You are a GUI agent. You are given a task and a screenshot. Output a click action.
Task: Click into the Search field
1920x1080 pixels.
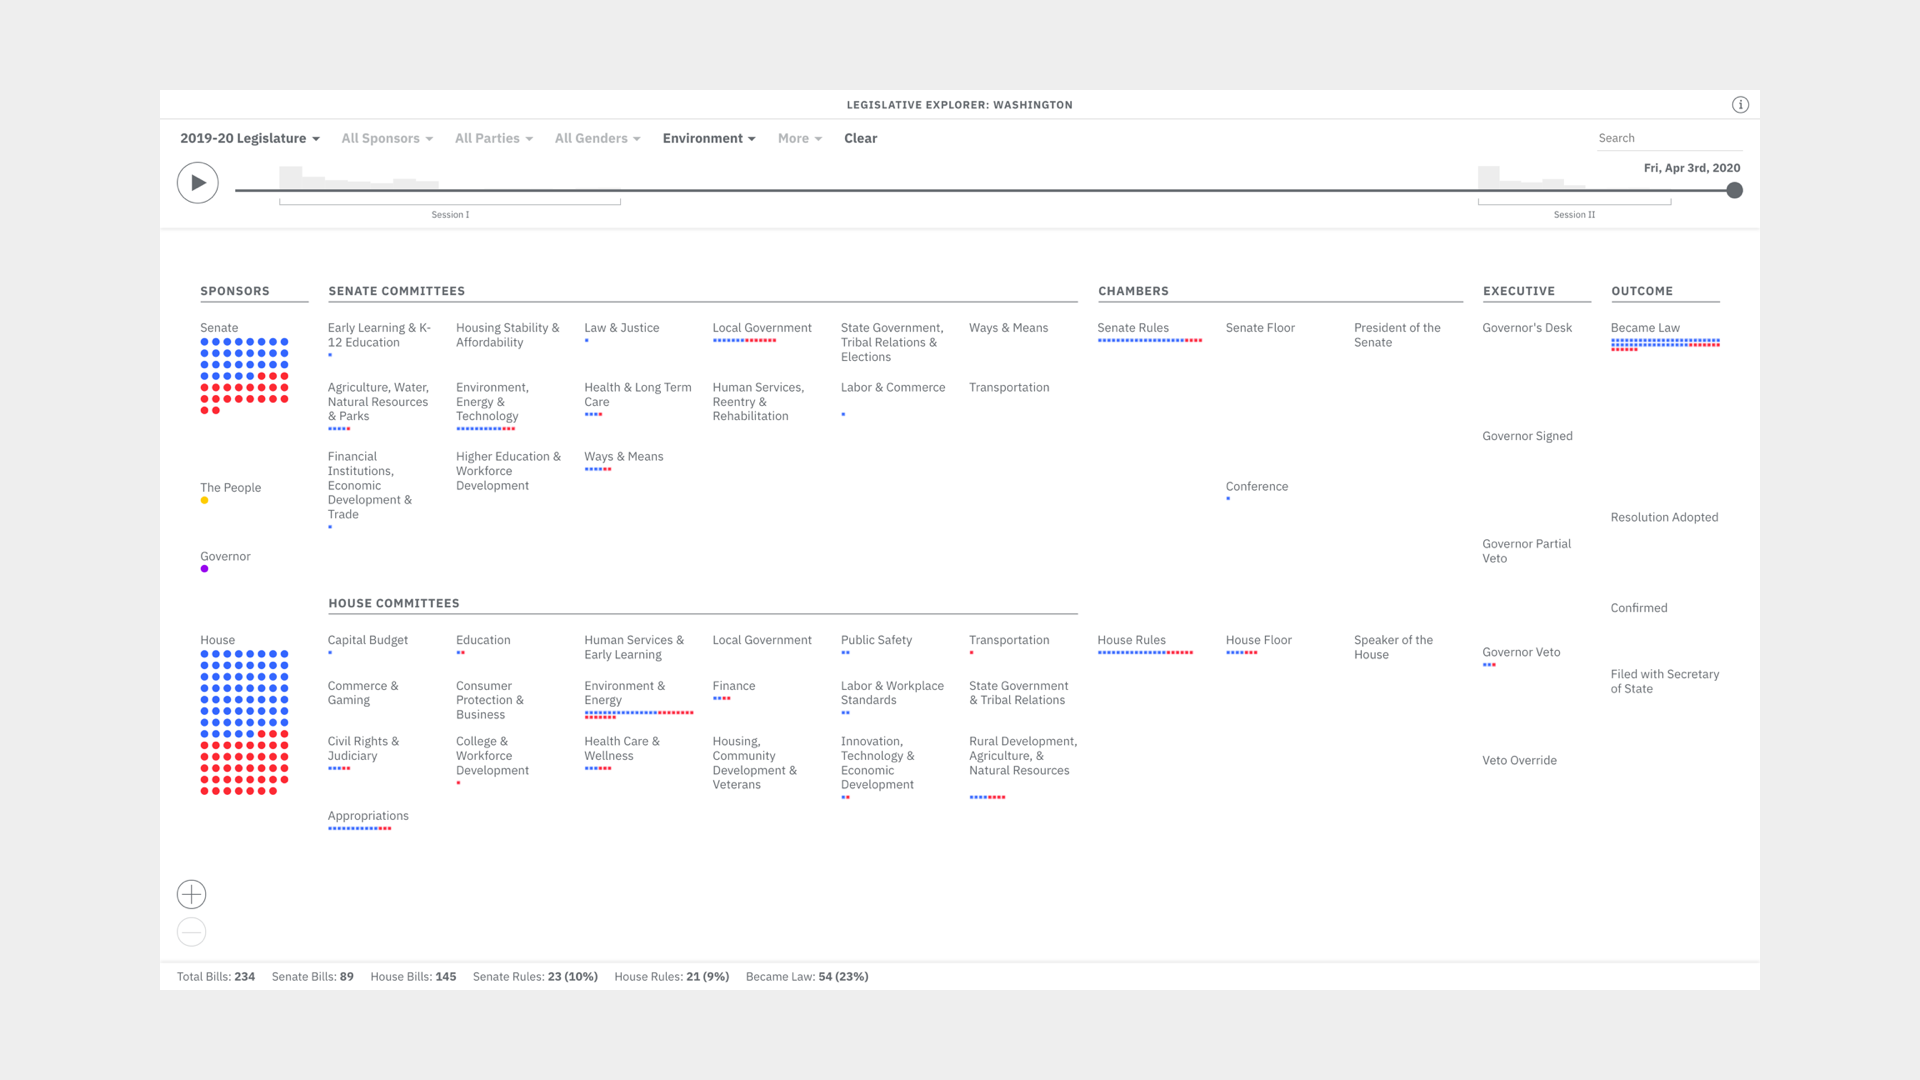1668,138
